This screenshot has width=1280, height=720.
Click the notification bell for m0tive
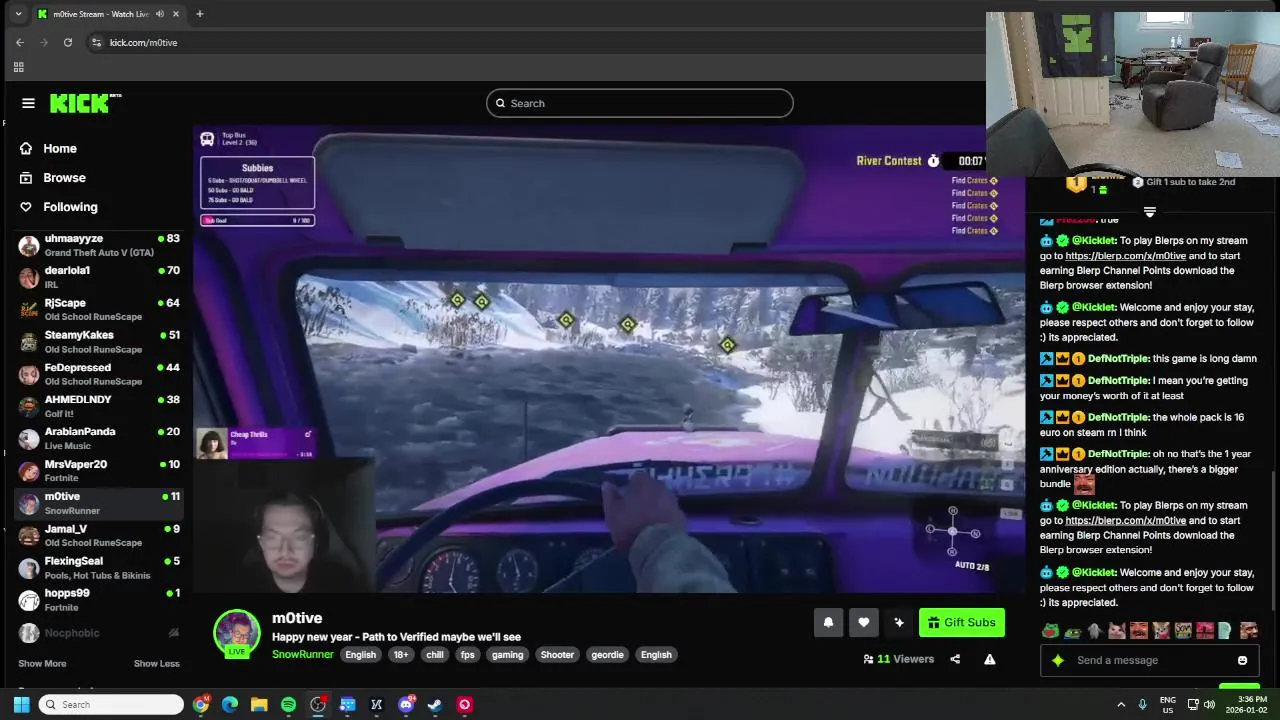[828, 622]
